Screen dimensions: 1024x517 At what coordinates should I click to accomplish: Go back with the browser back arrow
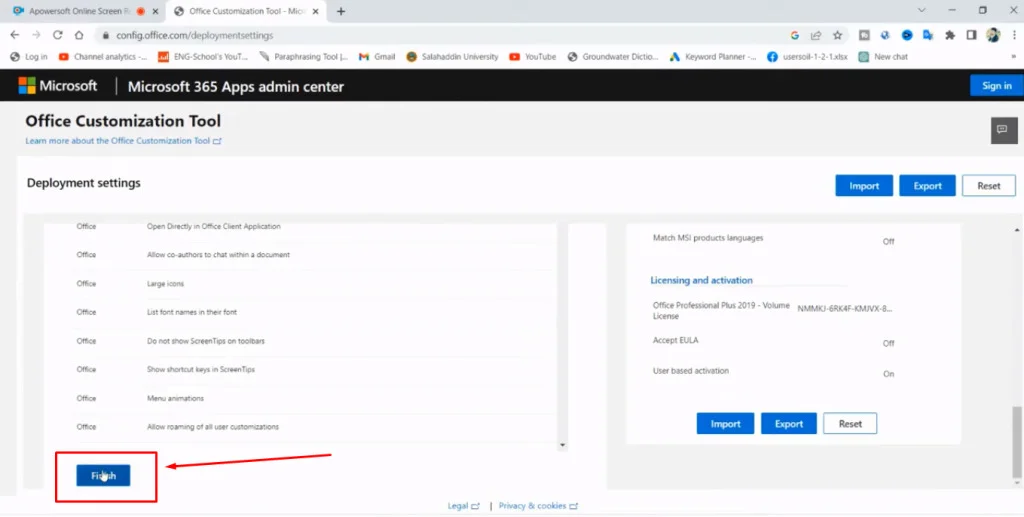[x=15, y=35]
